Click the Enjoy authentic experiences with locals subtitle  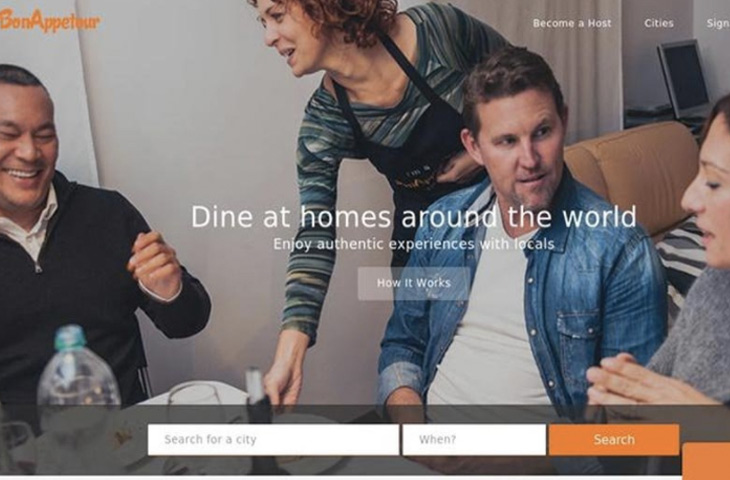(413, 244)
